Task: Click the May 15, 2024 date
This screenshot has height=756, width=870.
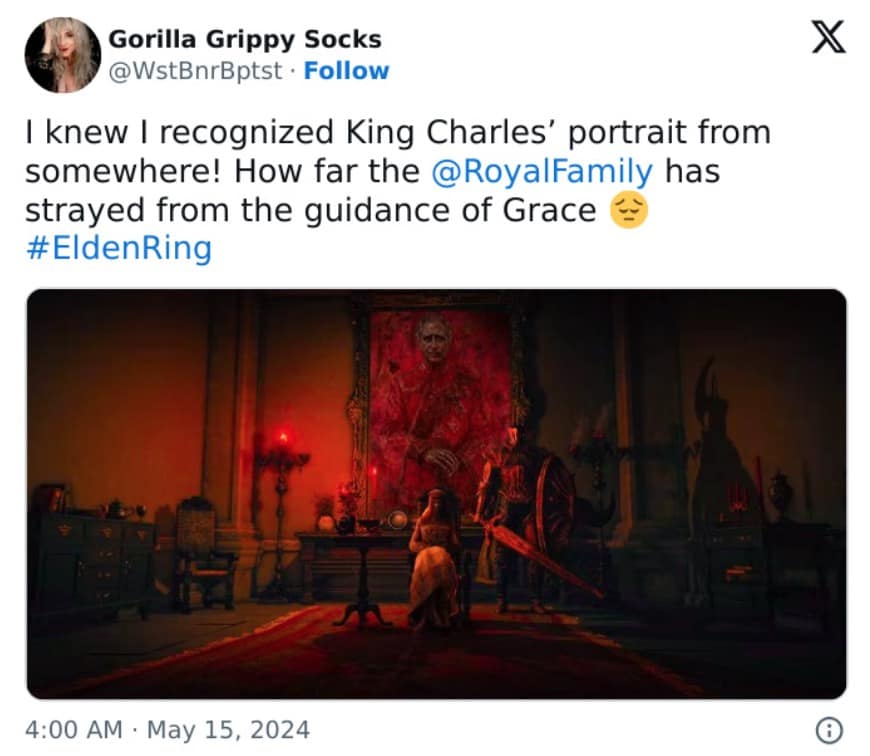Action: point(228,729)
